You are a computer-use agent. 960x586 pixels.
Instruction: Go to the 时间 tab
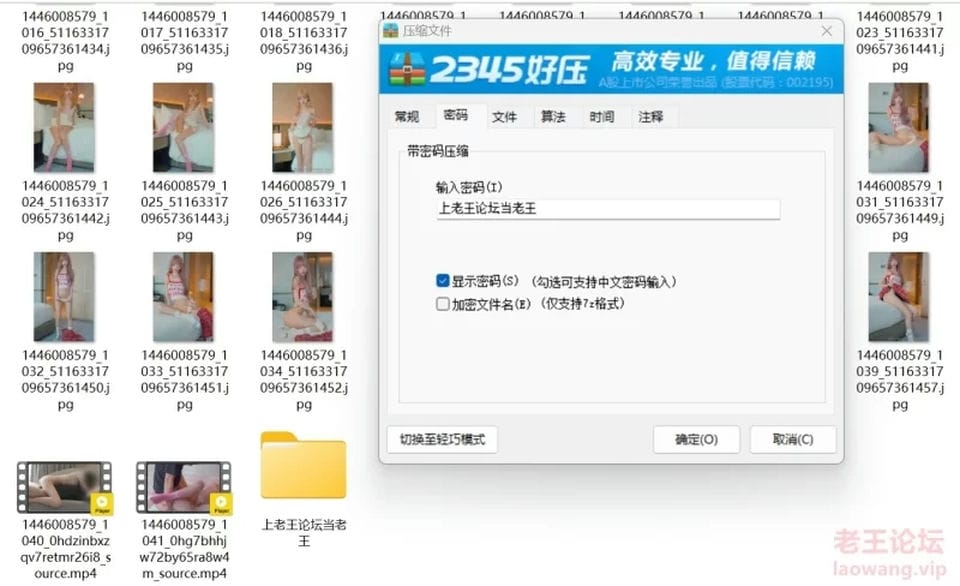pyautogui.click(x=602, y=117)
